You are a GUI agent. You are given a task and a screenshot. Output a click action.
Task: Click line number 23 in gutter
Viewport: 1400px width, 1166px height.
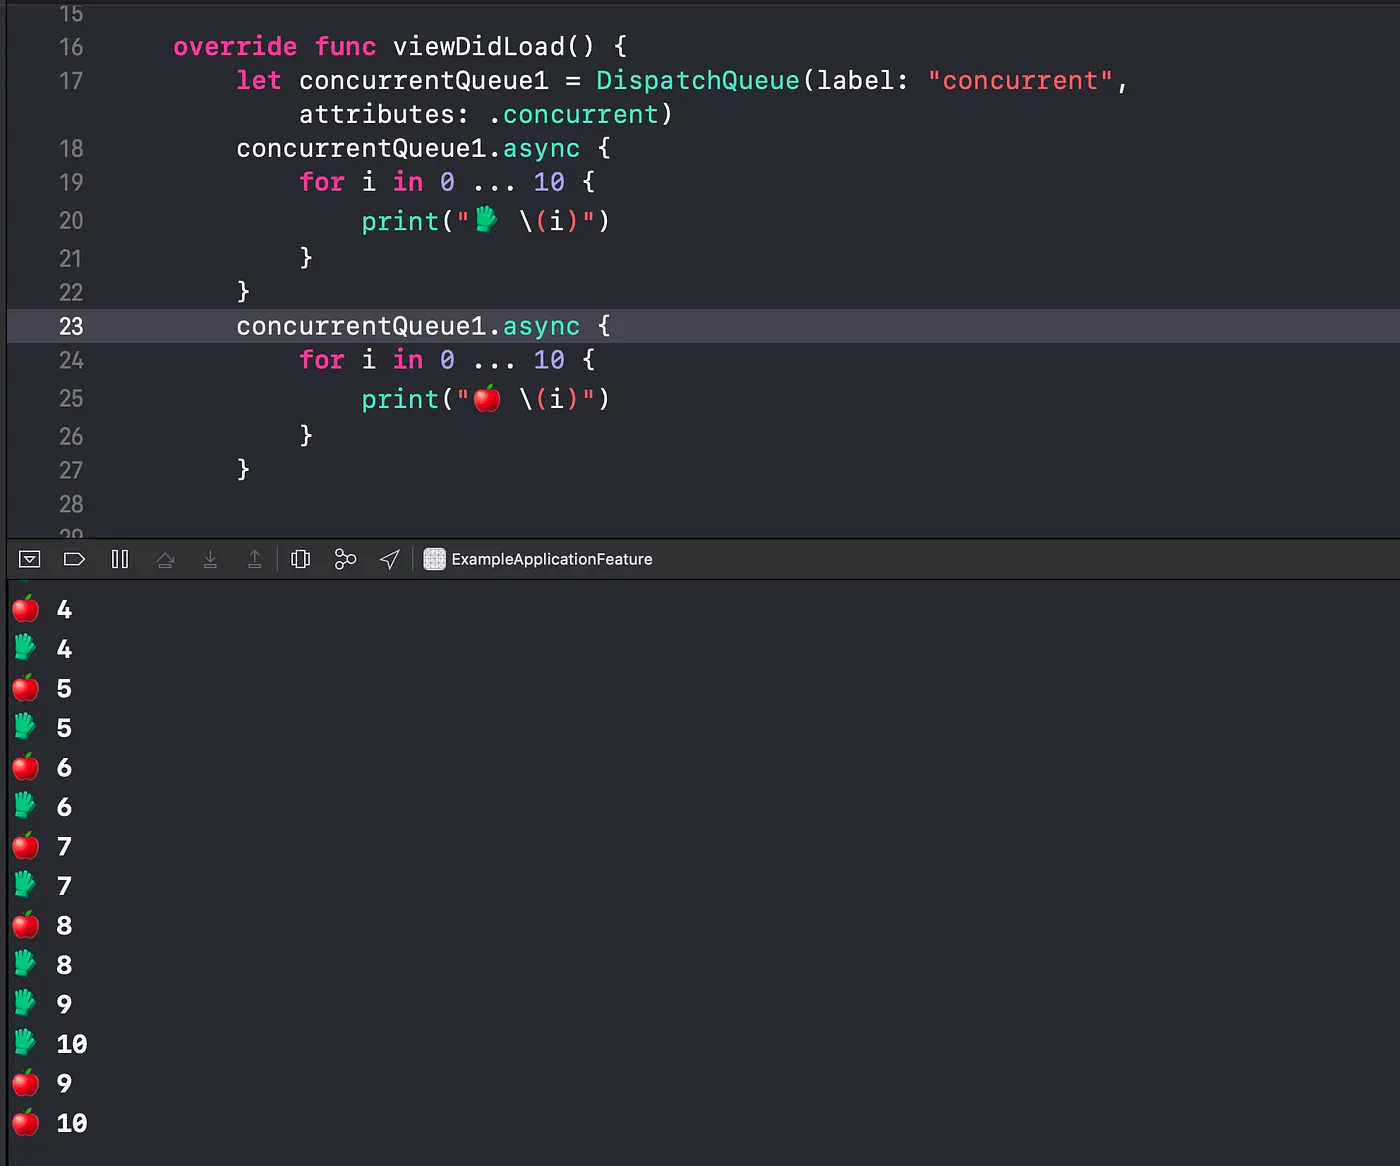click(x=71, y=326)
